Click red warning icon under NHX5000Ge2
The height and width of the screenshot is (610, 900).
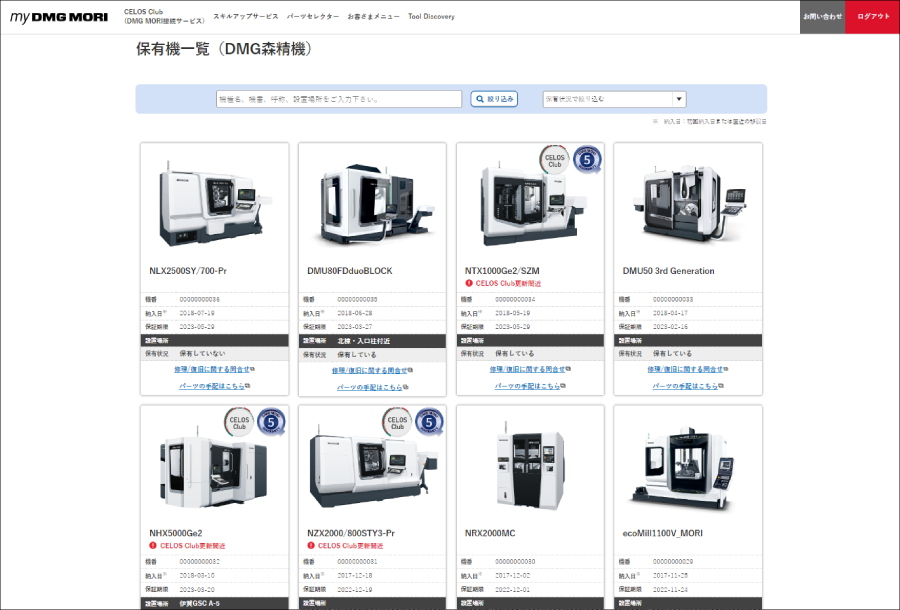point(153,546)
